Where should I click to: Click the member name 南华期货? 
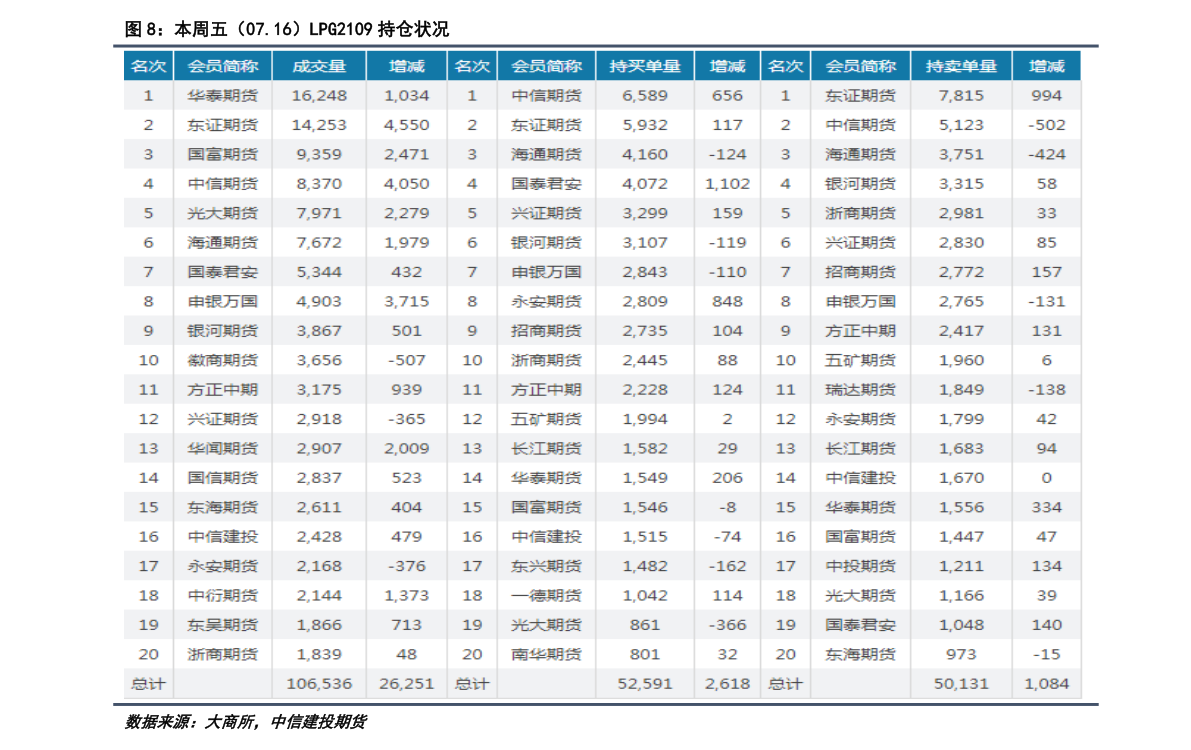coord(546,654)
